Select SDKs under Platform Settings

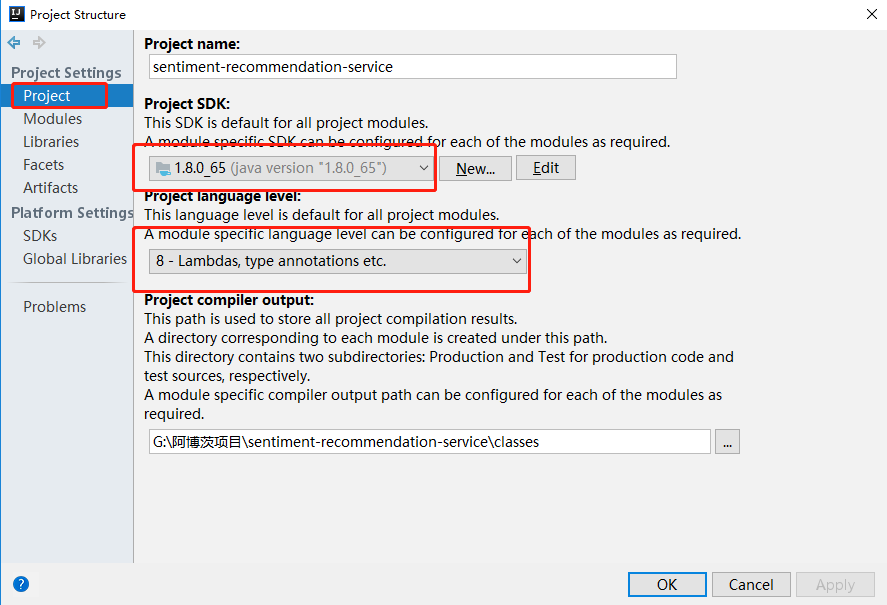(39, 235)
